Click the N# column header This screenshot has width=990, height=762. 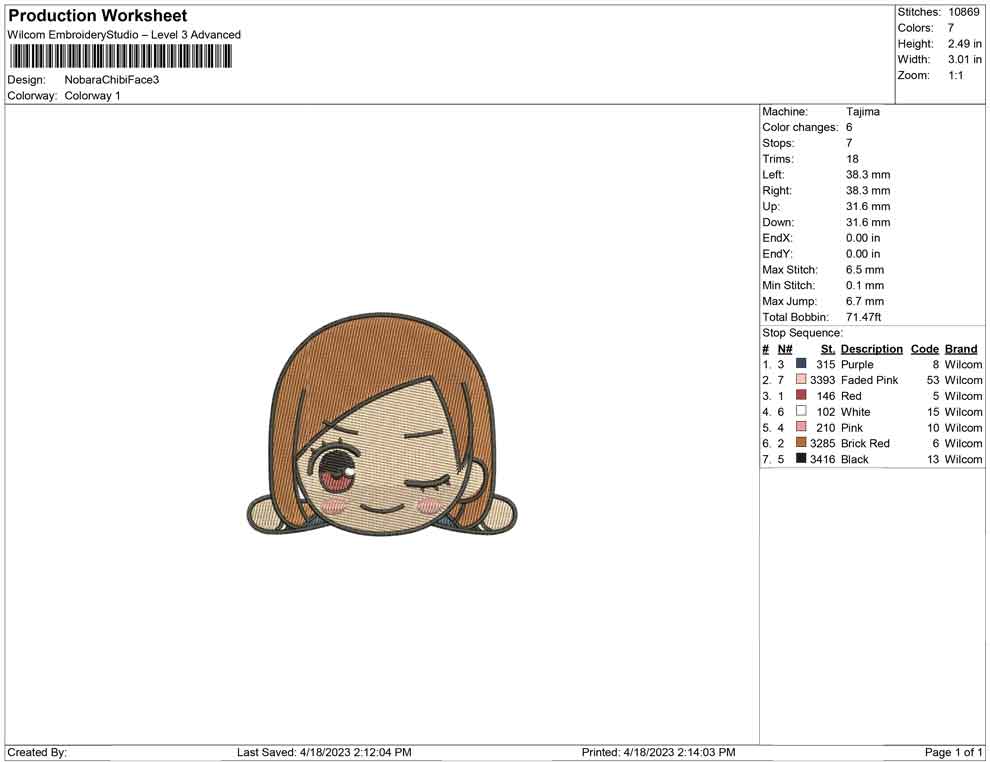pyautogui.click(x=785, y=348)
